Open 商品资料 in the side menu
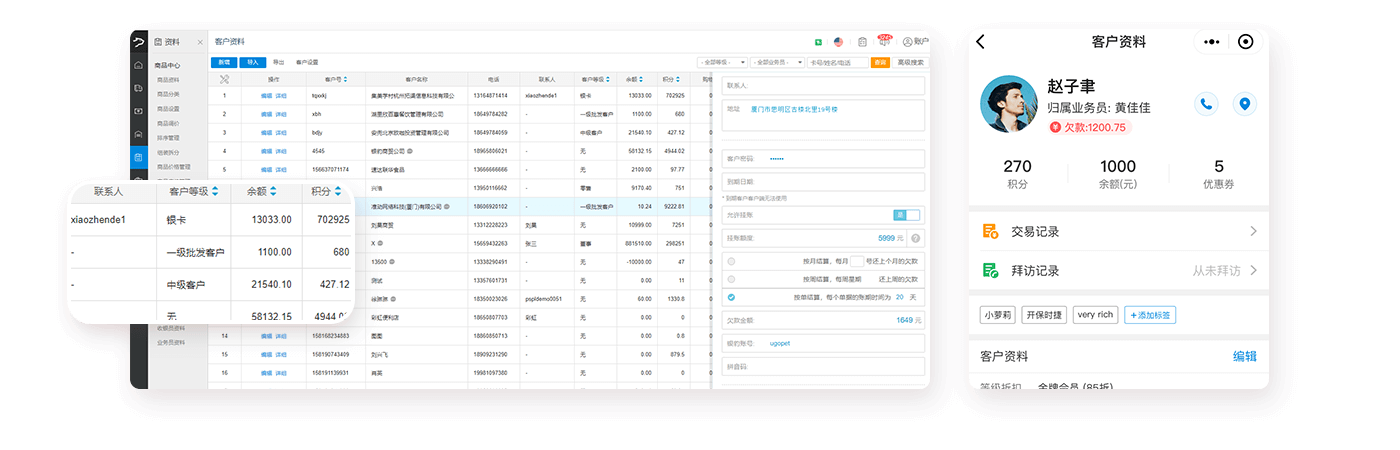This screenshot has height=450, width=1400. 168,80
